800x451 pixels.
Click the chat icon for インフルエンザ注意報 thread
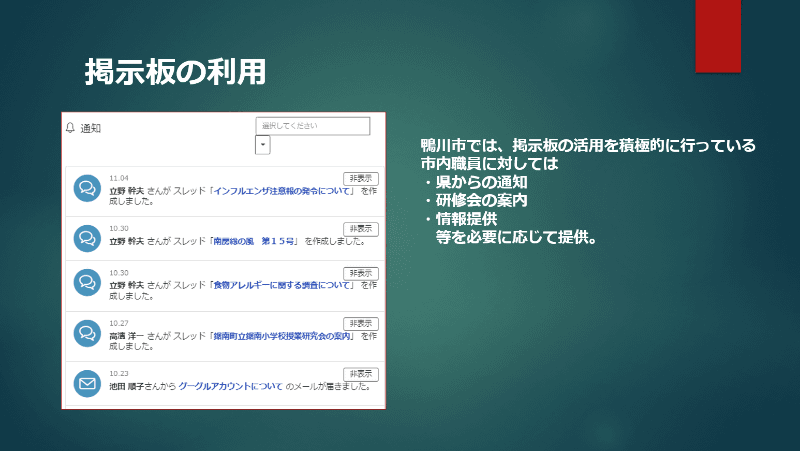point(87,188)
